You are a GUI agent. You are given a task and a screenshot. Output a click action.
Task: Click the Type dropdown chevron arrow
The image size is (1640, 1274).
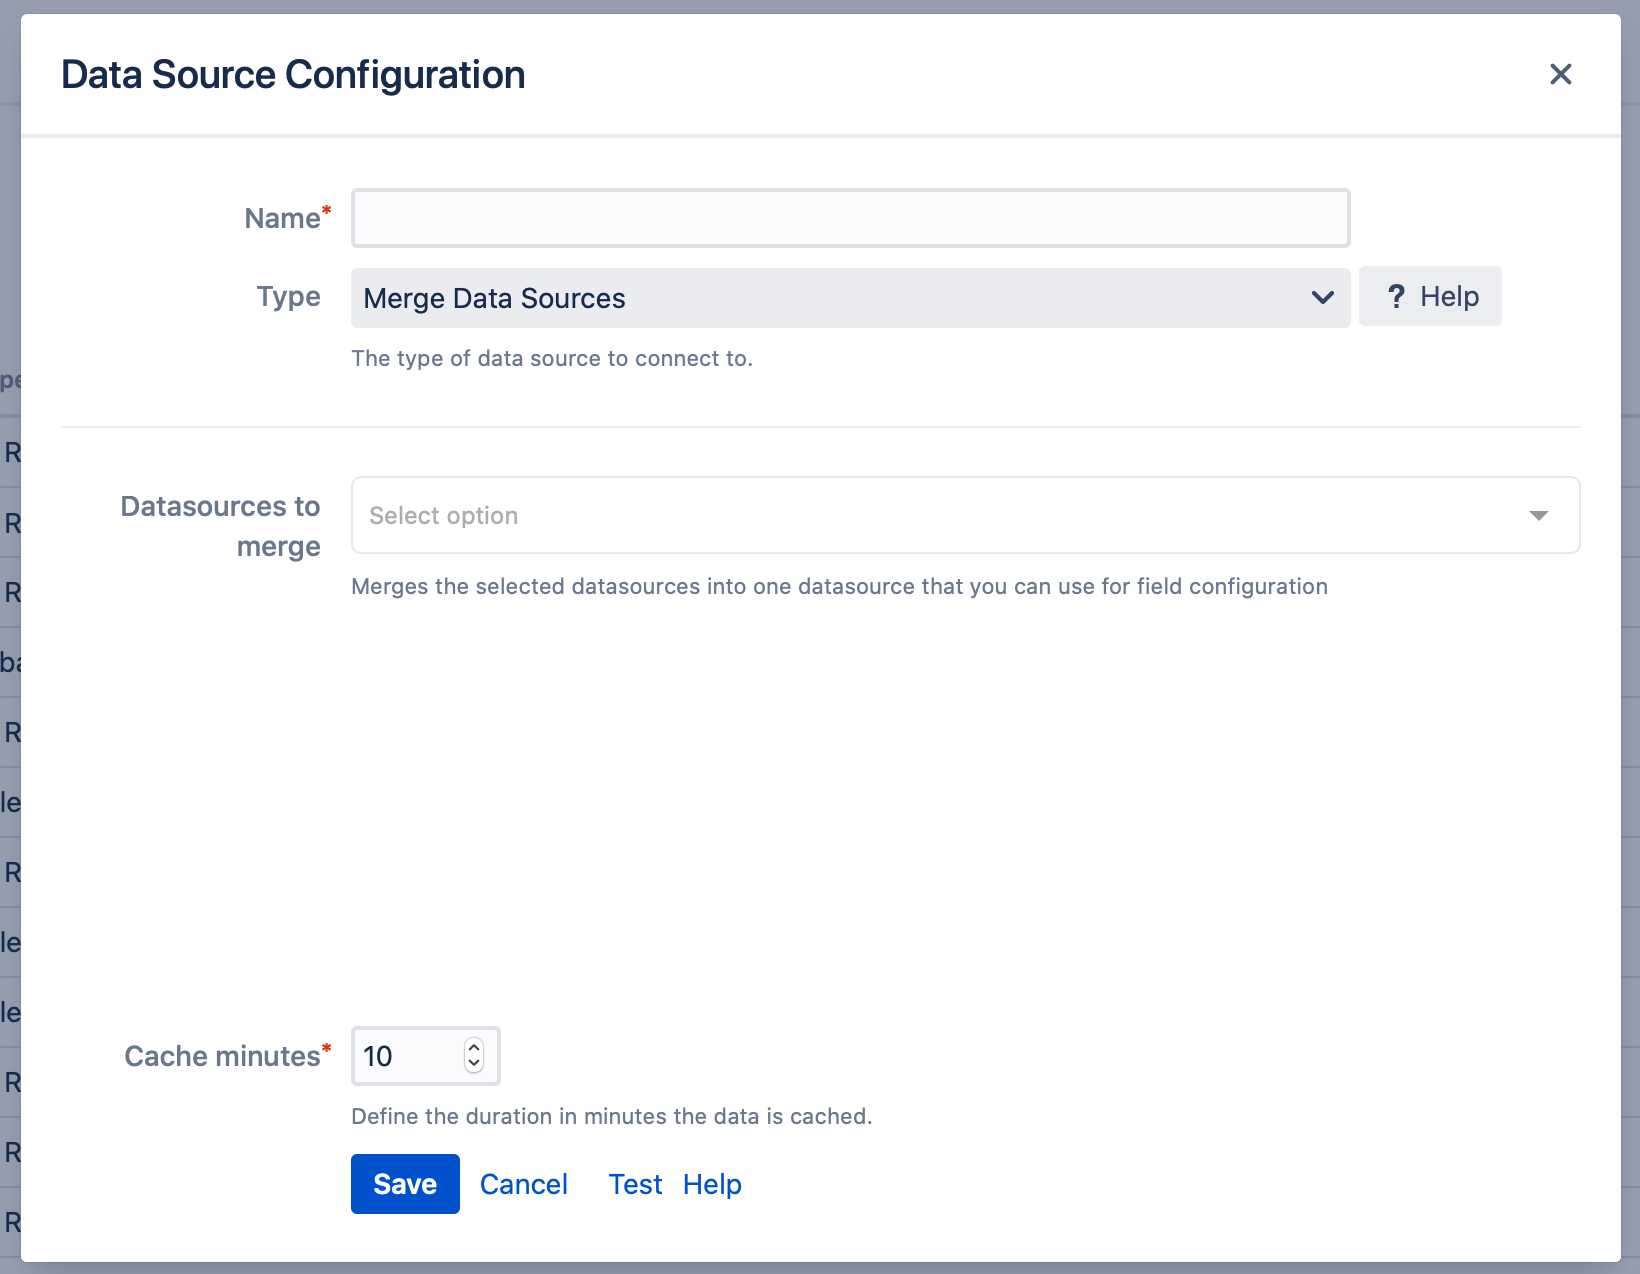[1322, 298]
